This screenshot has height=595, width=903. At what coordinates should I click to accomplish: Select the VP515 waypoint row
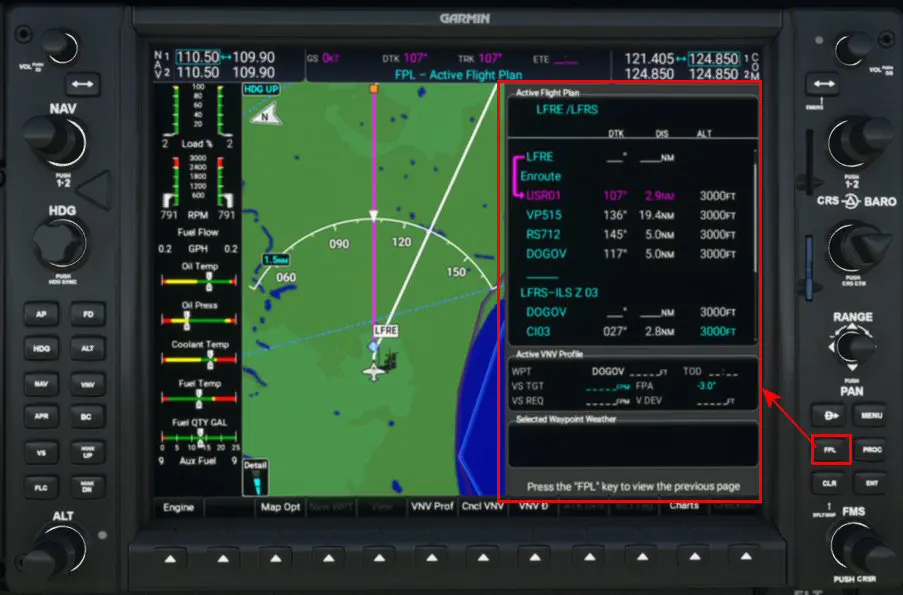[x=632, y=215]
